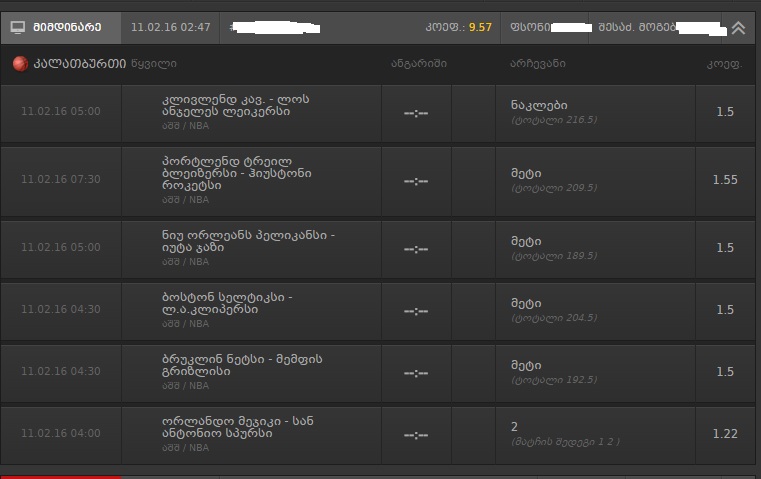Click score placeholder in Boston Celtics row
Viewport: 761px width, 479px height.
(x=416, y=312)
